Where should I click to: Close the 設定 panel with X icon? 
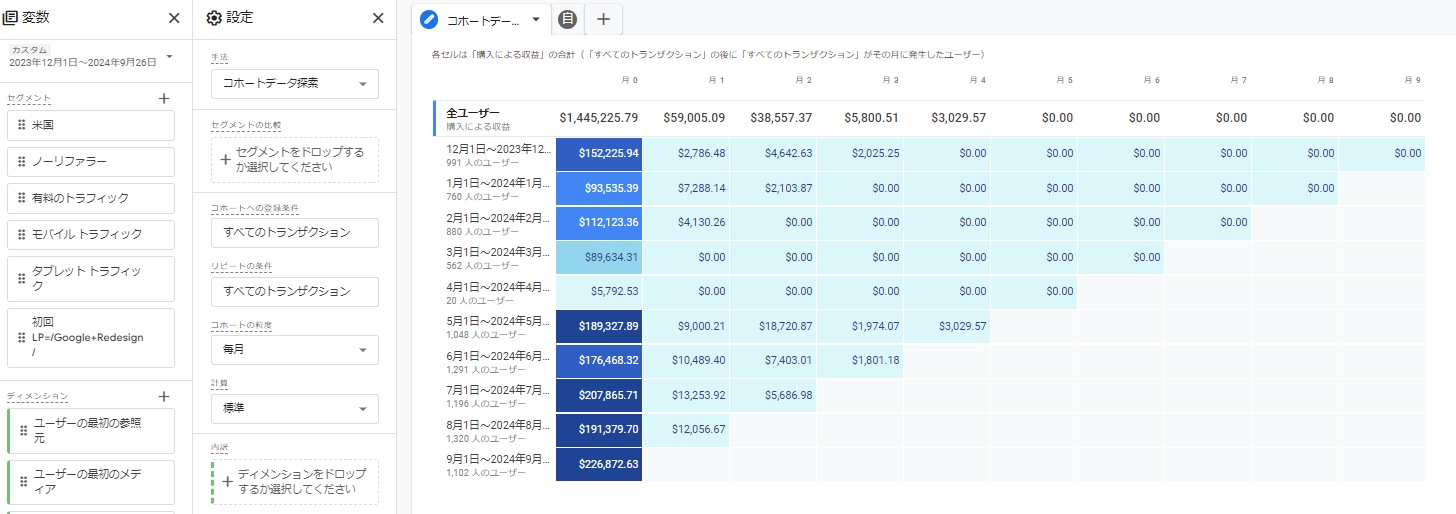378,18
